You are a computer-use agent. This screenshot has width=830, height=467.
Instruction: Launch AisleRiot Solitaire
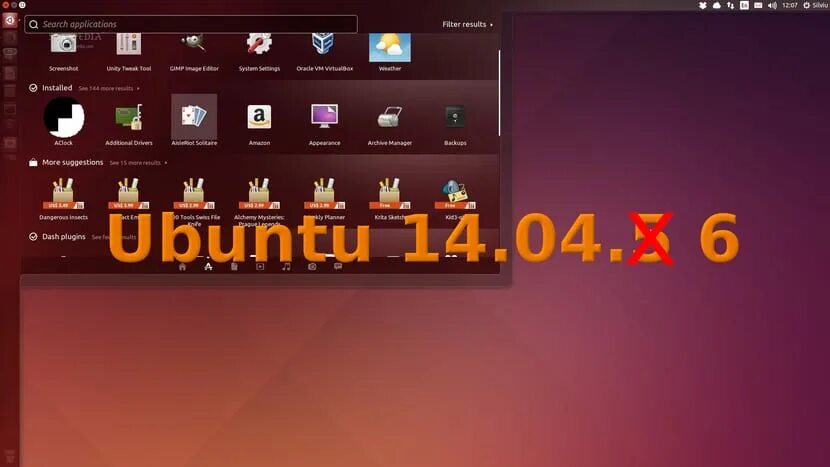coord(194,121)
